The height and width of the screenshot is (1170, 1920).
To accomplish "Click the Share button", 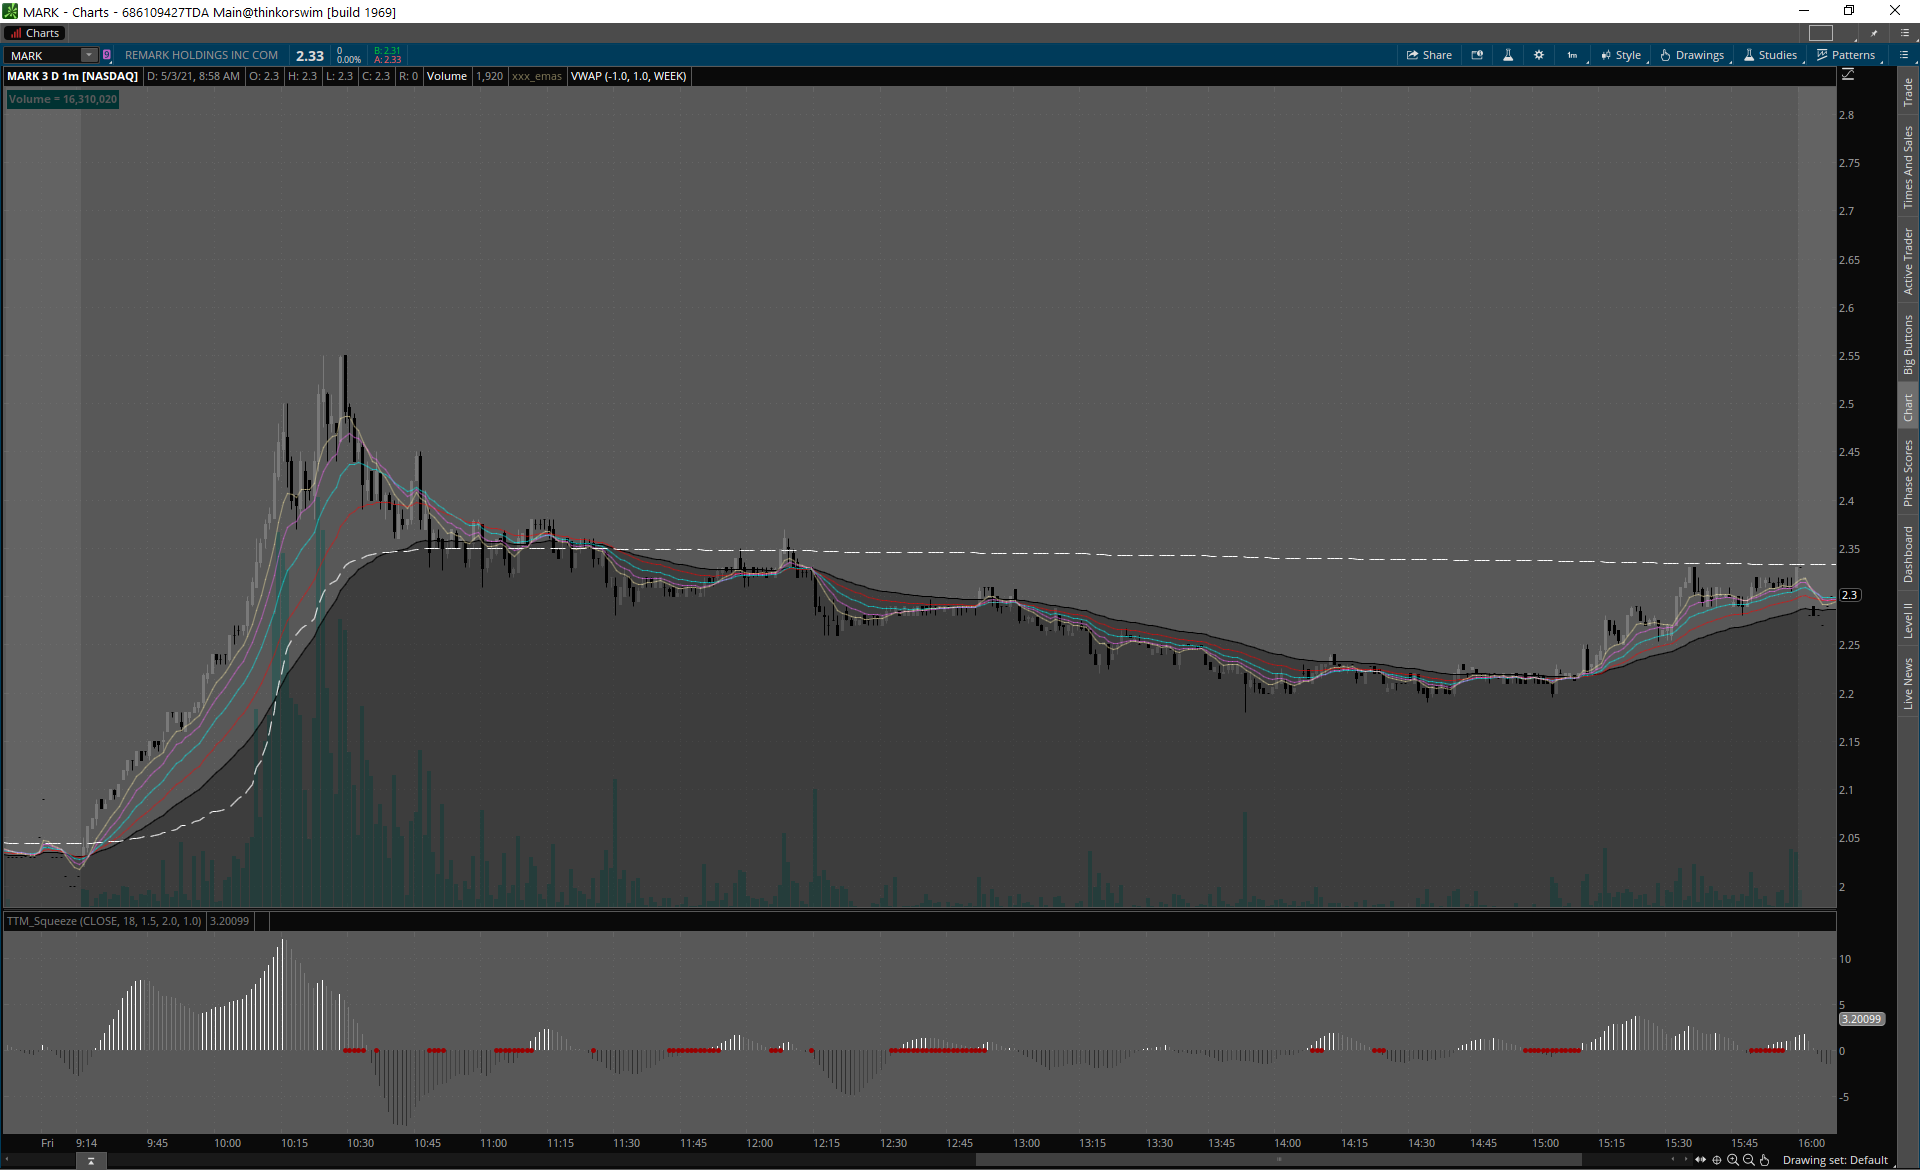I will (1429, 55).
